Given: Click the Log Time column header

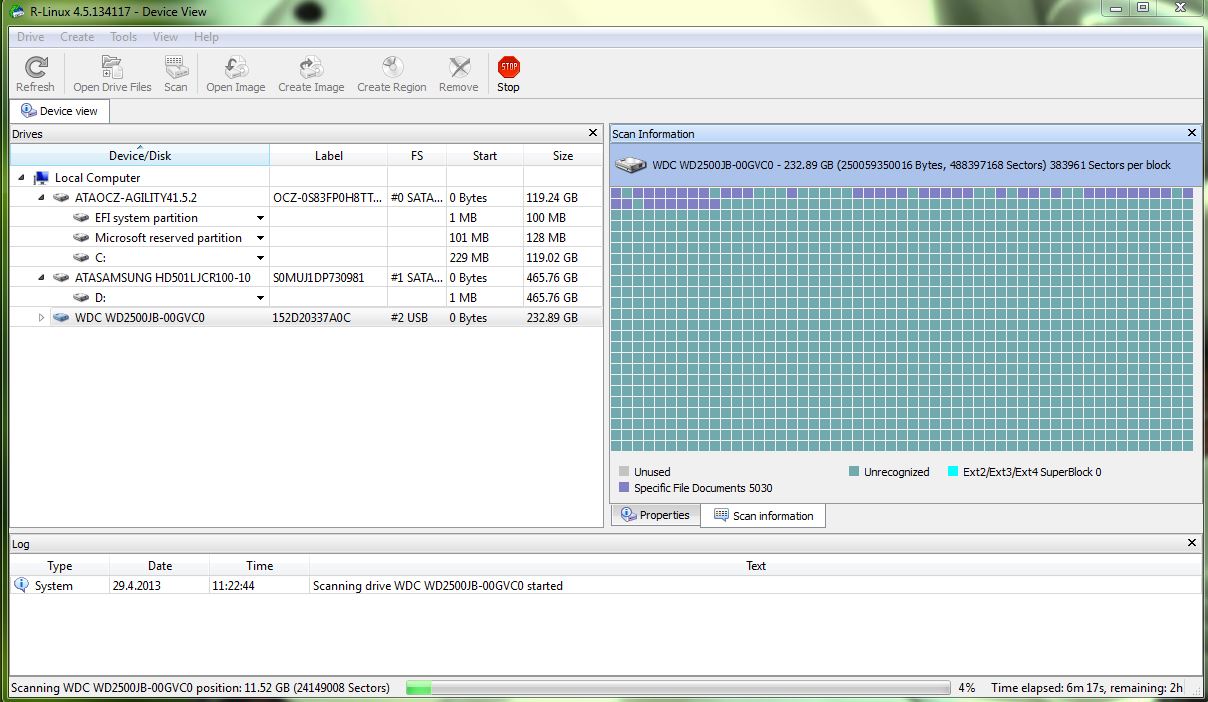Looking at the screenshot, I should pos(260,566).
